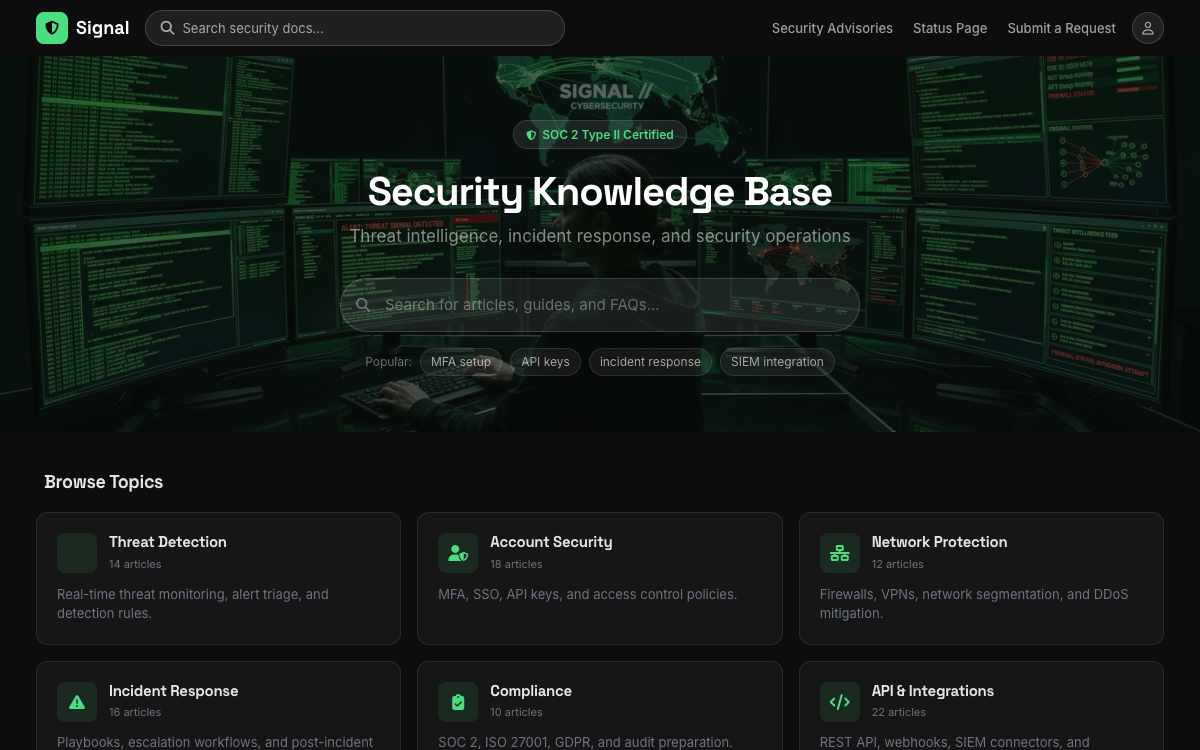Open the Incident Response topic title
The image size is (1200, 750).
[173, 691]
